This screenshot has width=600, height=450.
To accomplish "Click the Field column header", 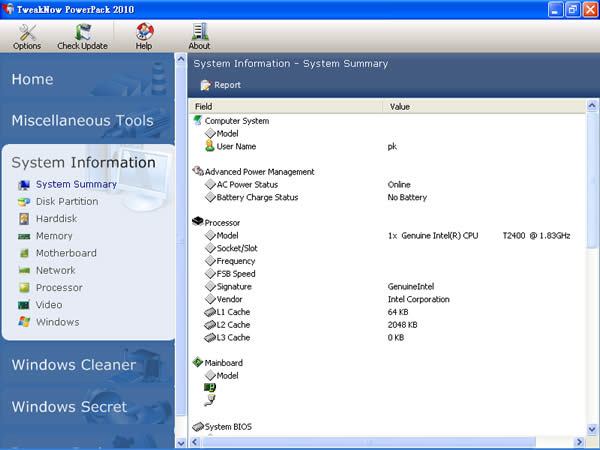I will tap(286, 106).
